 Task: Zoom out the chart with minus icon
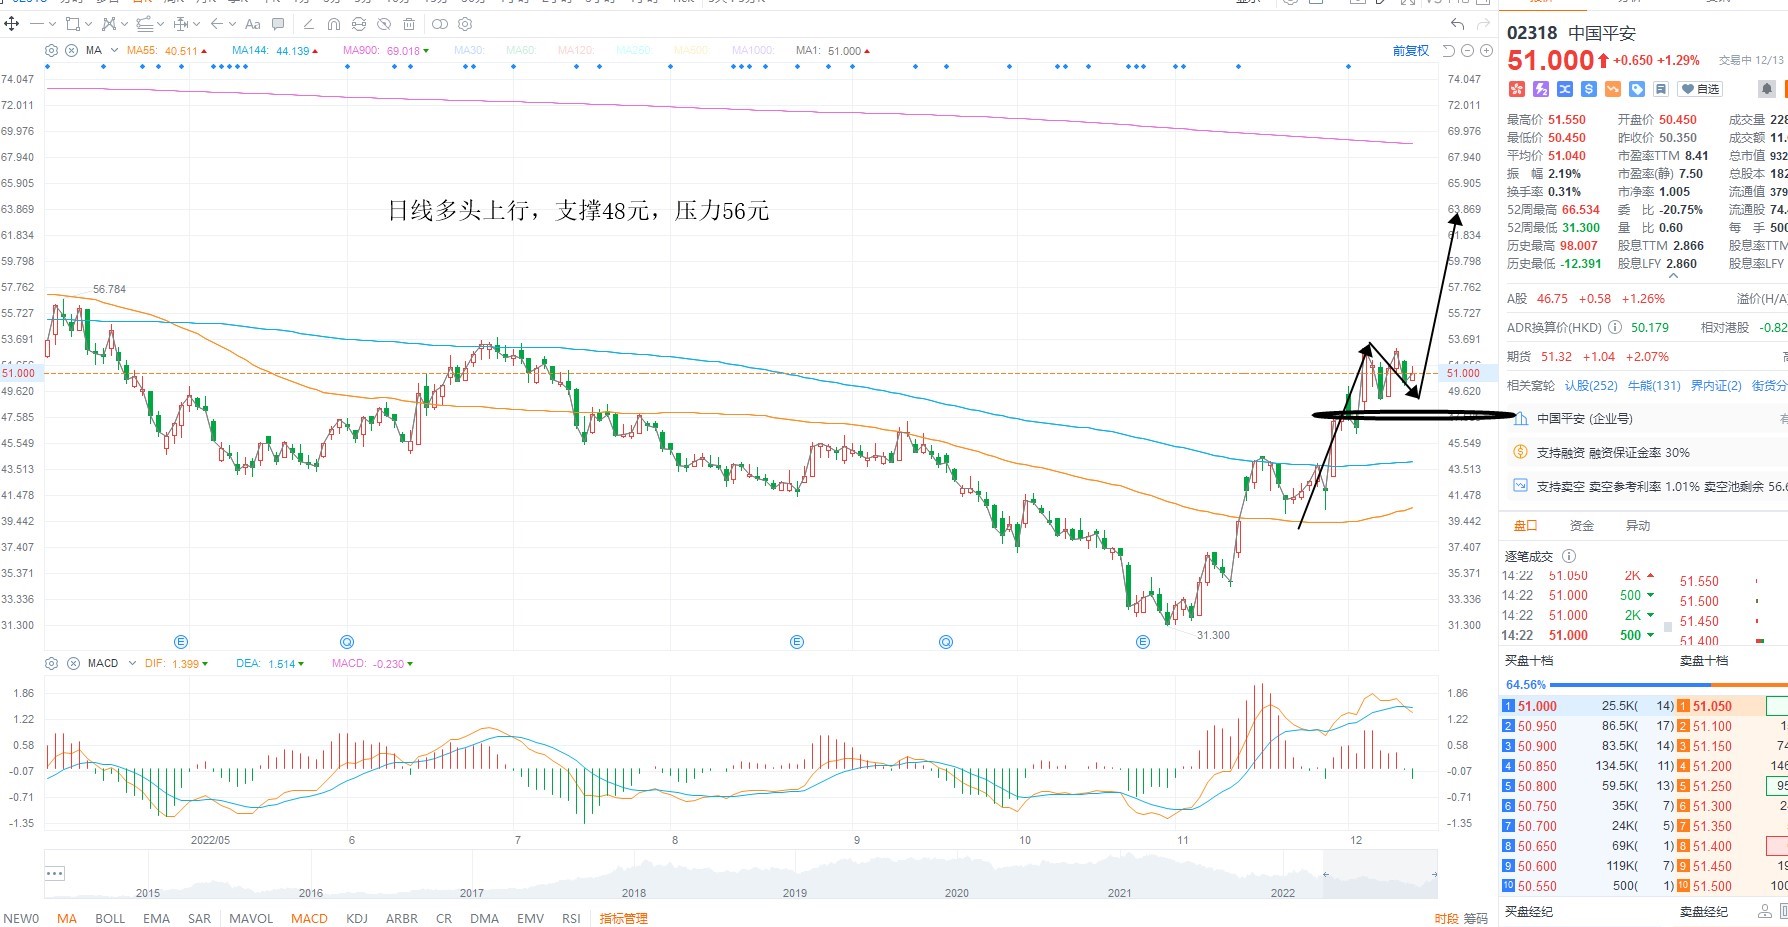pyautogui.click(x=1467, y=51)
